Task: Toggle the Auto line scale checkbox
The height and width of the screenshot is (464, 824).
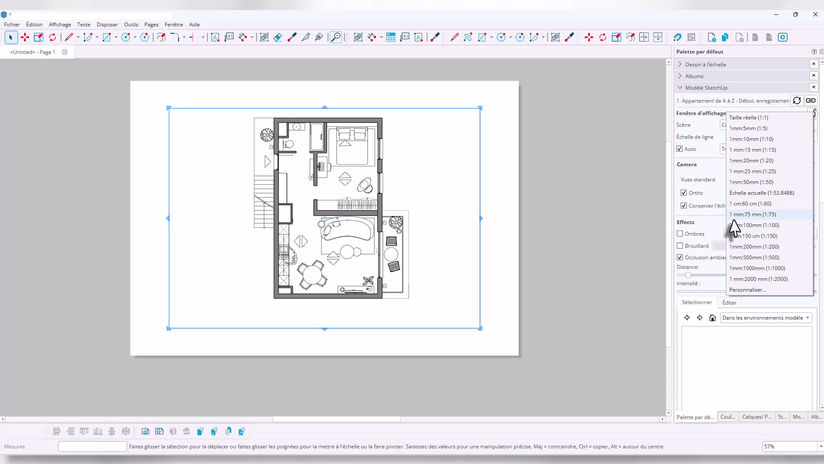Action: 679,149
